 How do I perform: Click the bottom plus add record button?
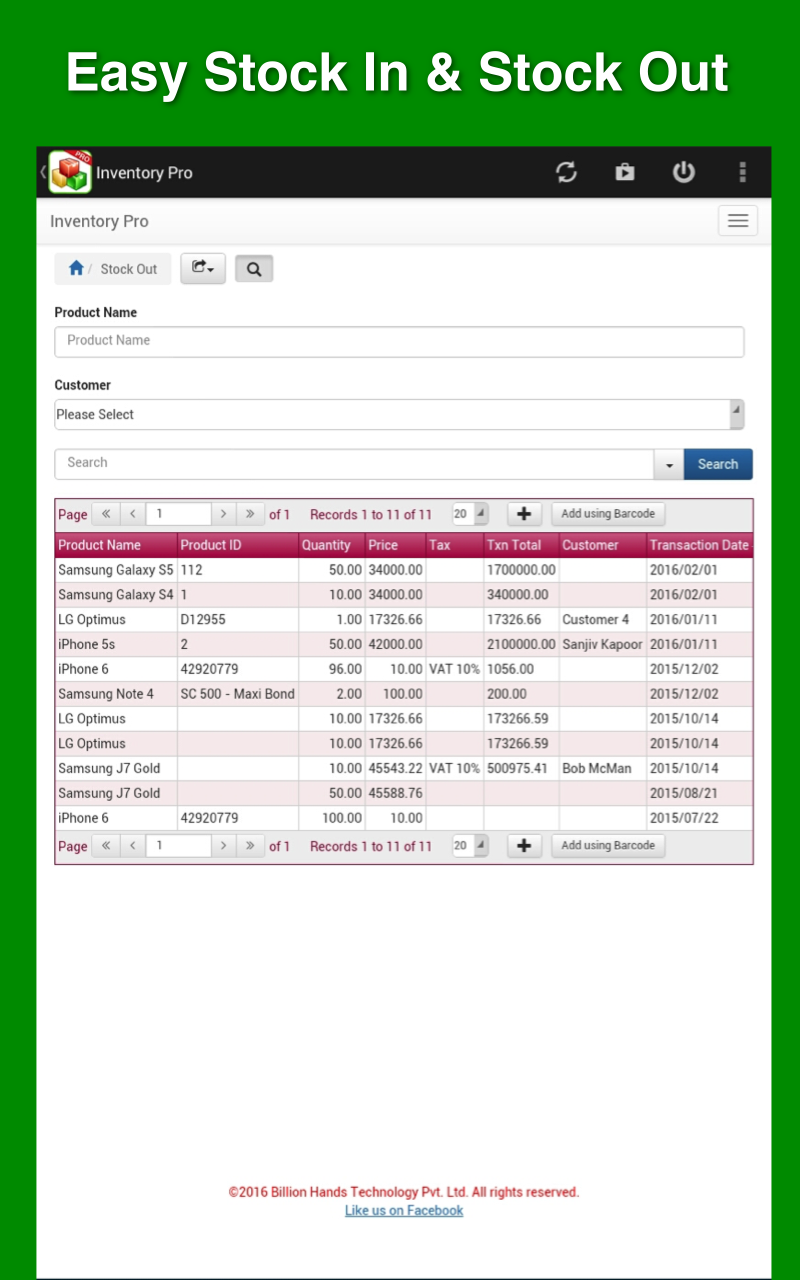tap(524, 846)
